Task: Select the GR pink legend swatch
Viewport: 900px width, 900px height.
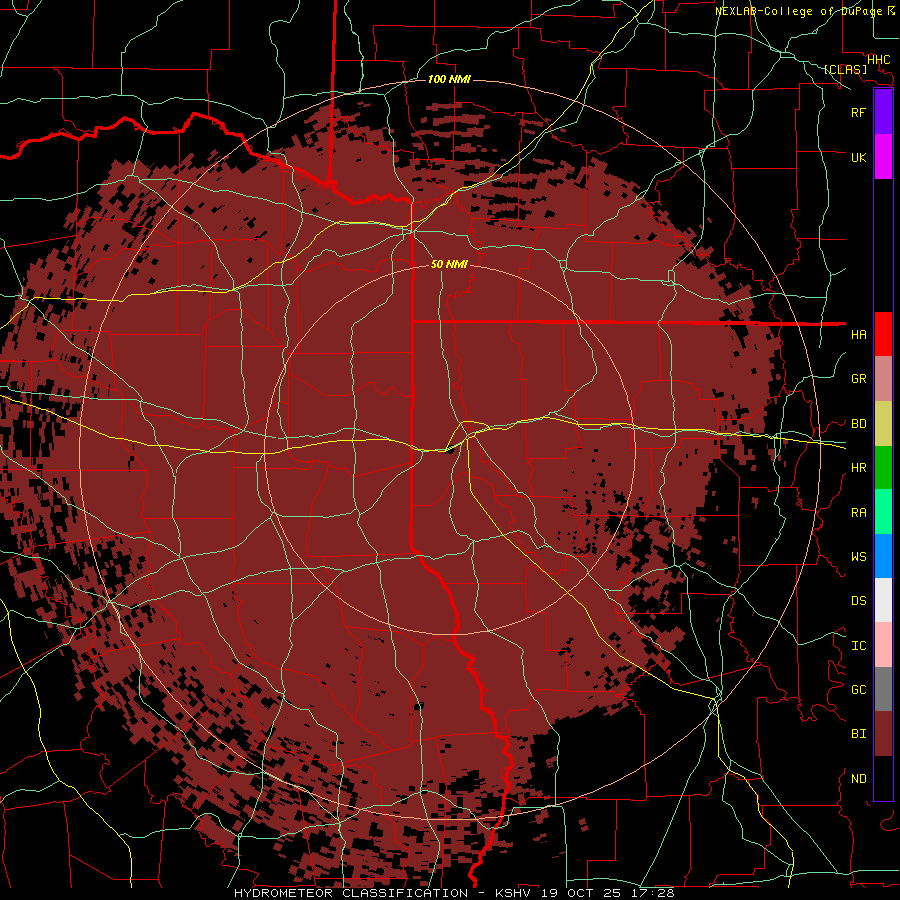Action: 883,379
